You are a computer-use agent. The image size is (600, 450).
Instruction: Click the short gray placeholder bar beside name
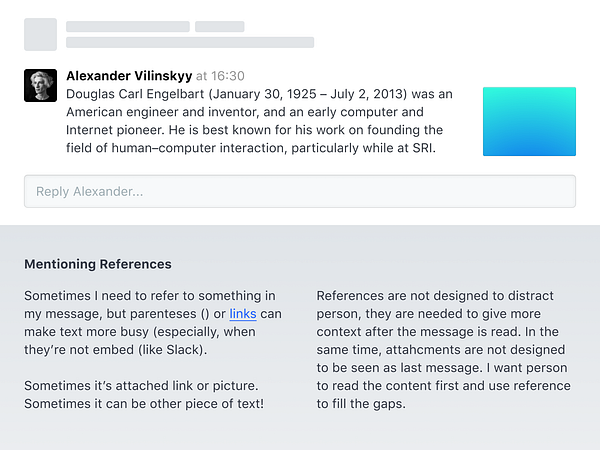point(219,26)
